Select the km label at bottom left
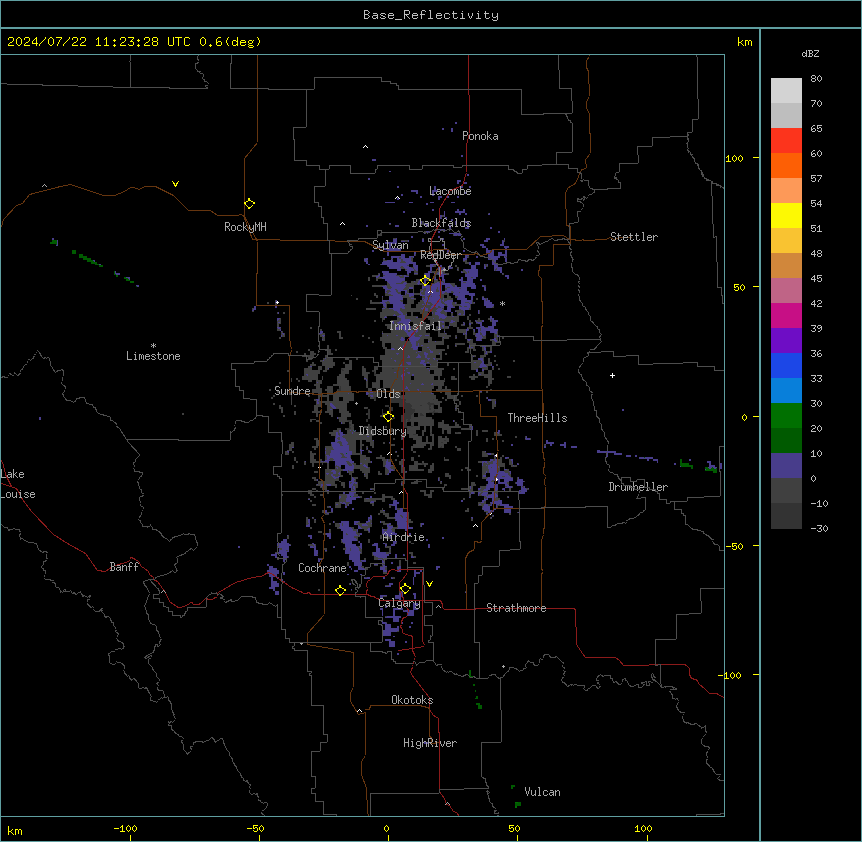 tap(15, 830)
